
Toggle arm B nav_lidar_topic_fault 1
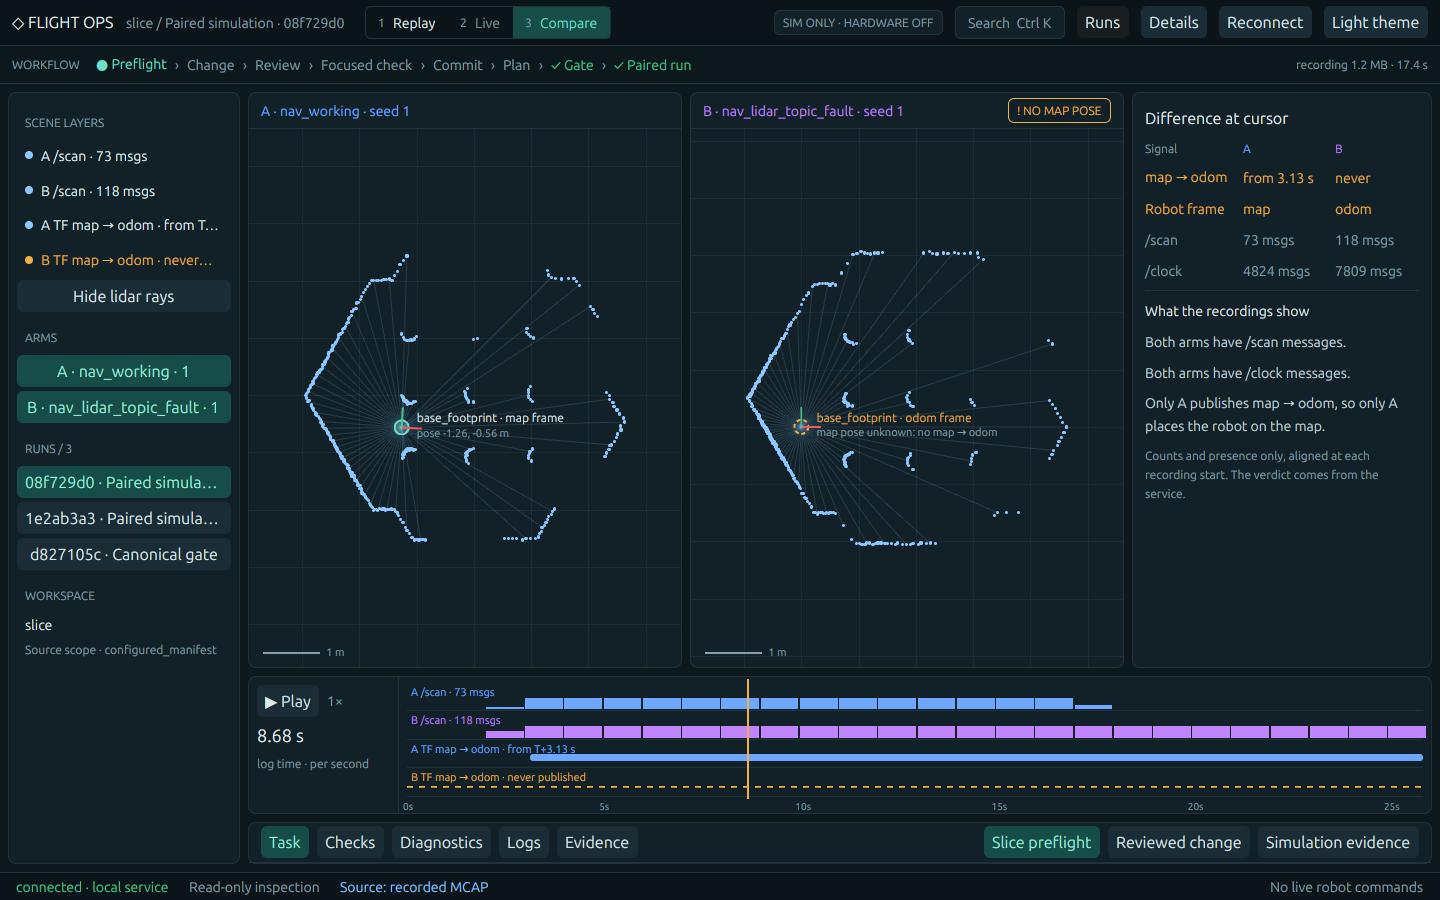tap(124, 407)
